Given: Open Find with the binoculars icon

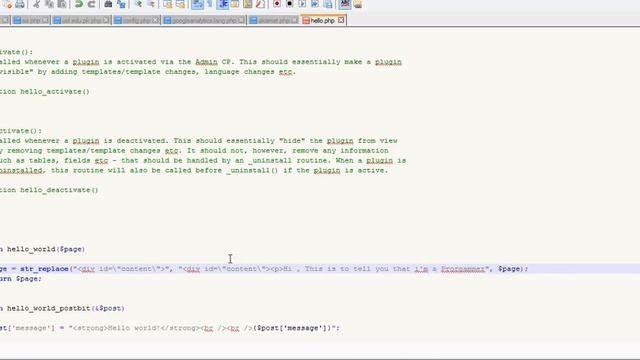Looking at the screenshot, I should point(108,4).
